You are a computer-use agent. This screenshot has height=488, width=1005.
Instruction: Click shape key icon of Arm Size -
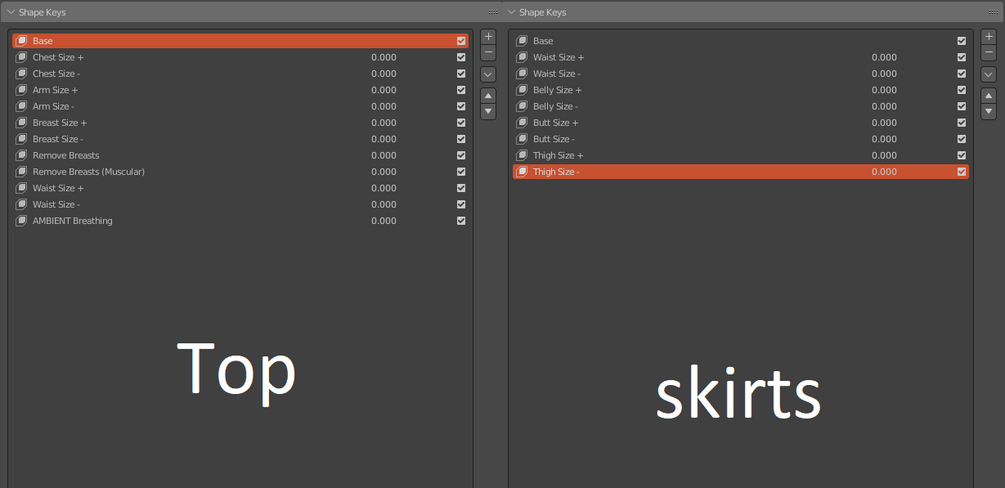[x=21, y=106]
